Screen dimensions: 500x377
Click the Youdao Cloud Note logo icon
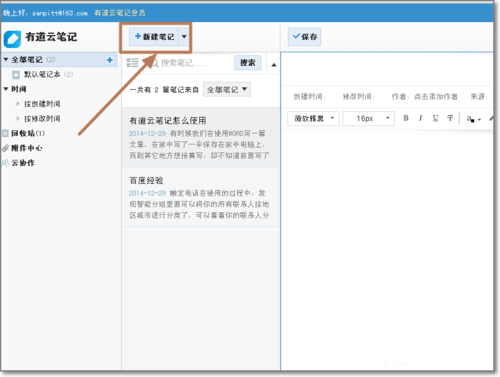click(12, 39)
